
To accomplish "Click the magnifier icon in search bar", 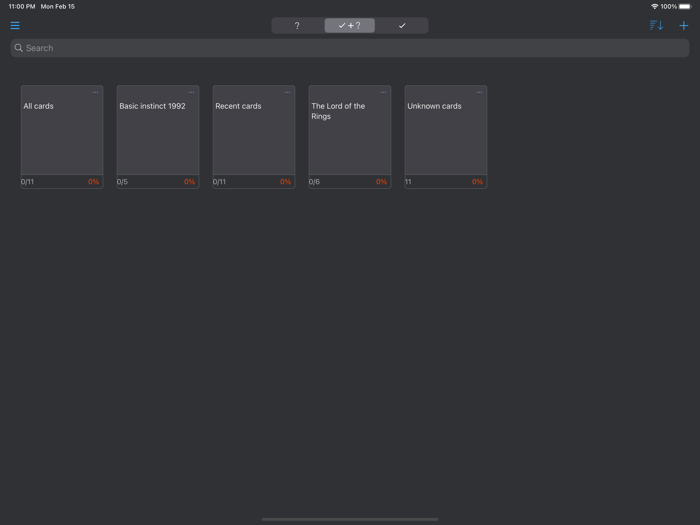I will point(19,48).
